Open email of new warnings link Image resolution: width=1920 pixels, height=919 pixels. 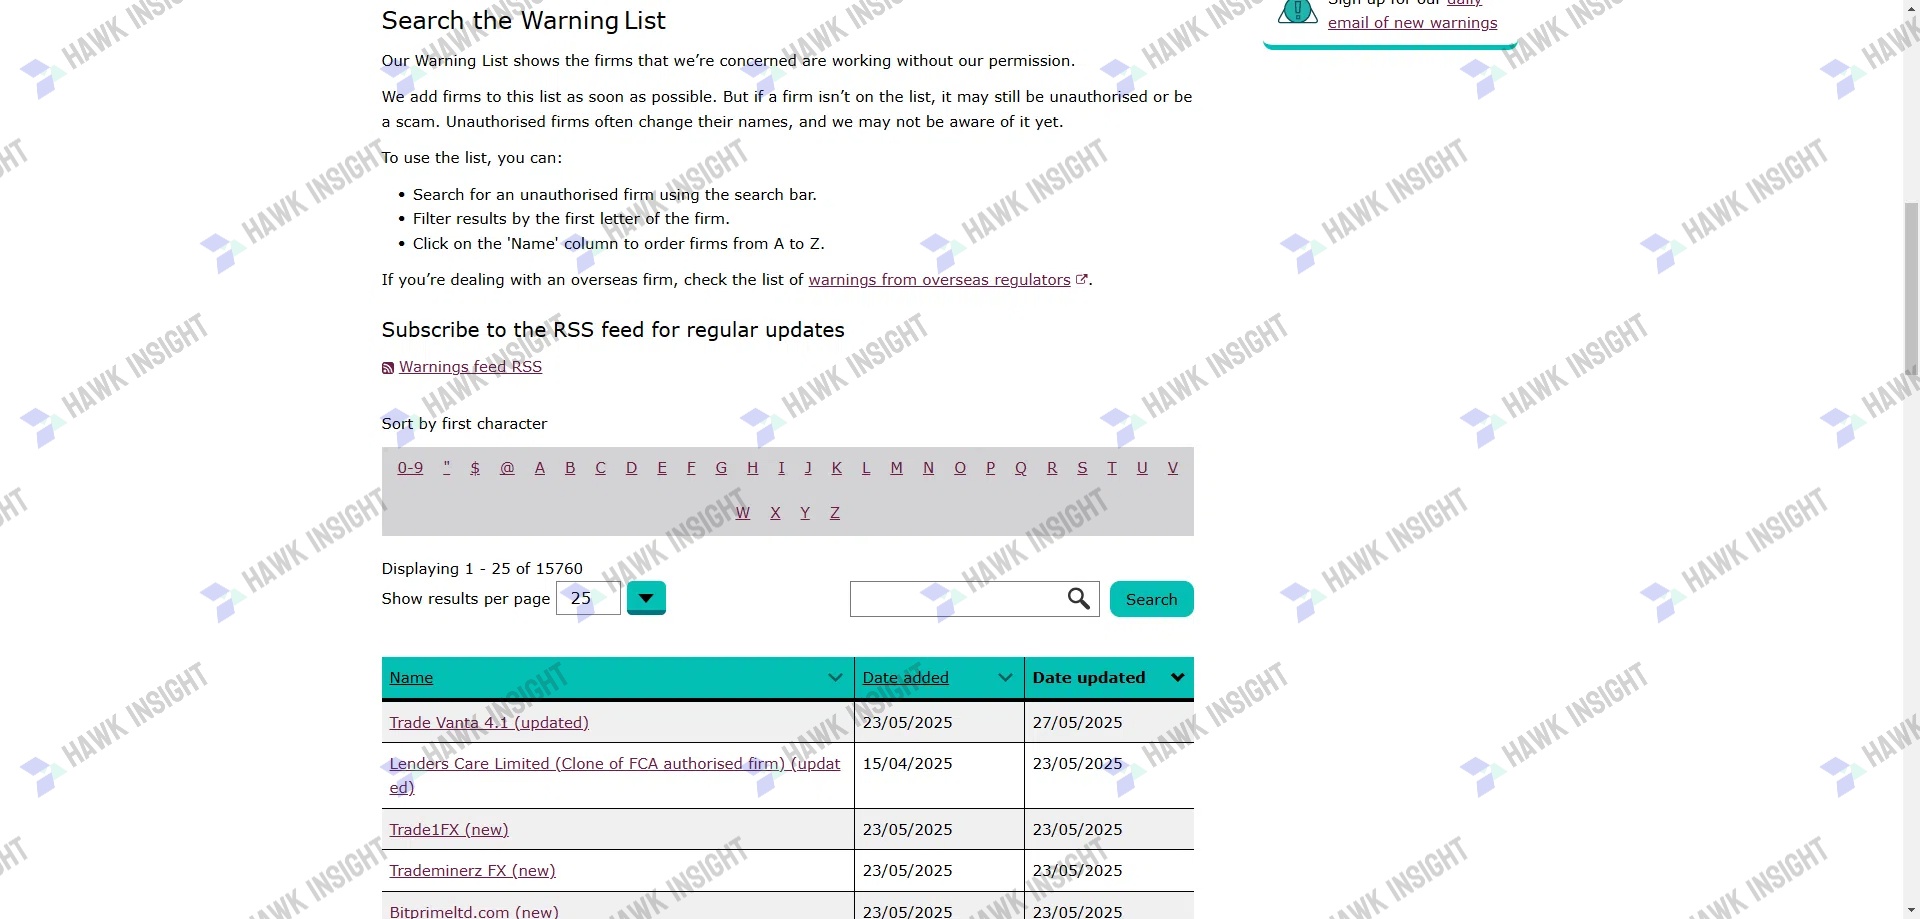pyautogui.click(x=1412, y=23)
